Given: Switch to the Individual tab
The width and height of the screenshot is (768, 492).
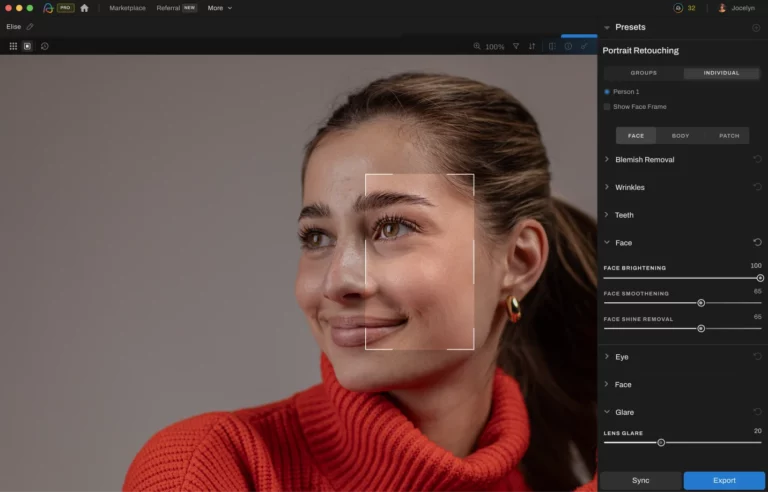Looking at the screenshot, I should pos(721,73).
